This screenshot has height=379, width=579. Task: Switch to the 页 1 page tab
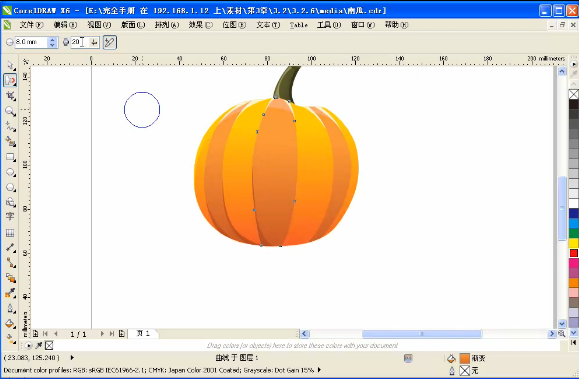[x=143, y=334]
